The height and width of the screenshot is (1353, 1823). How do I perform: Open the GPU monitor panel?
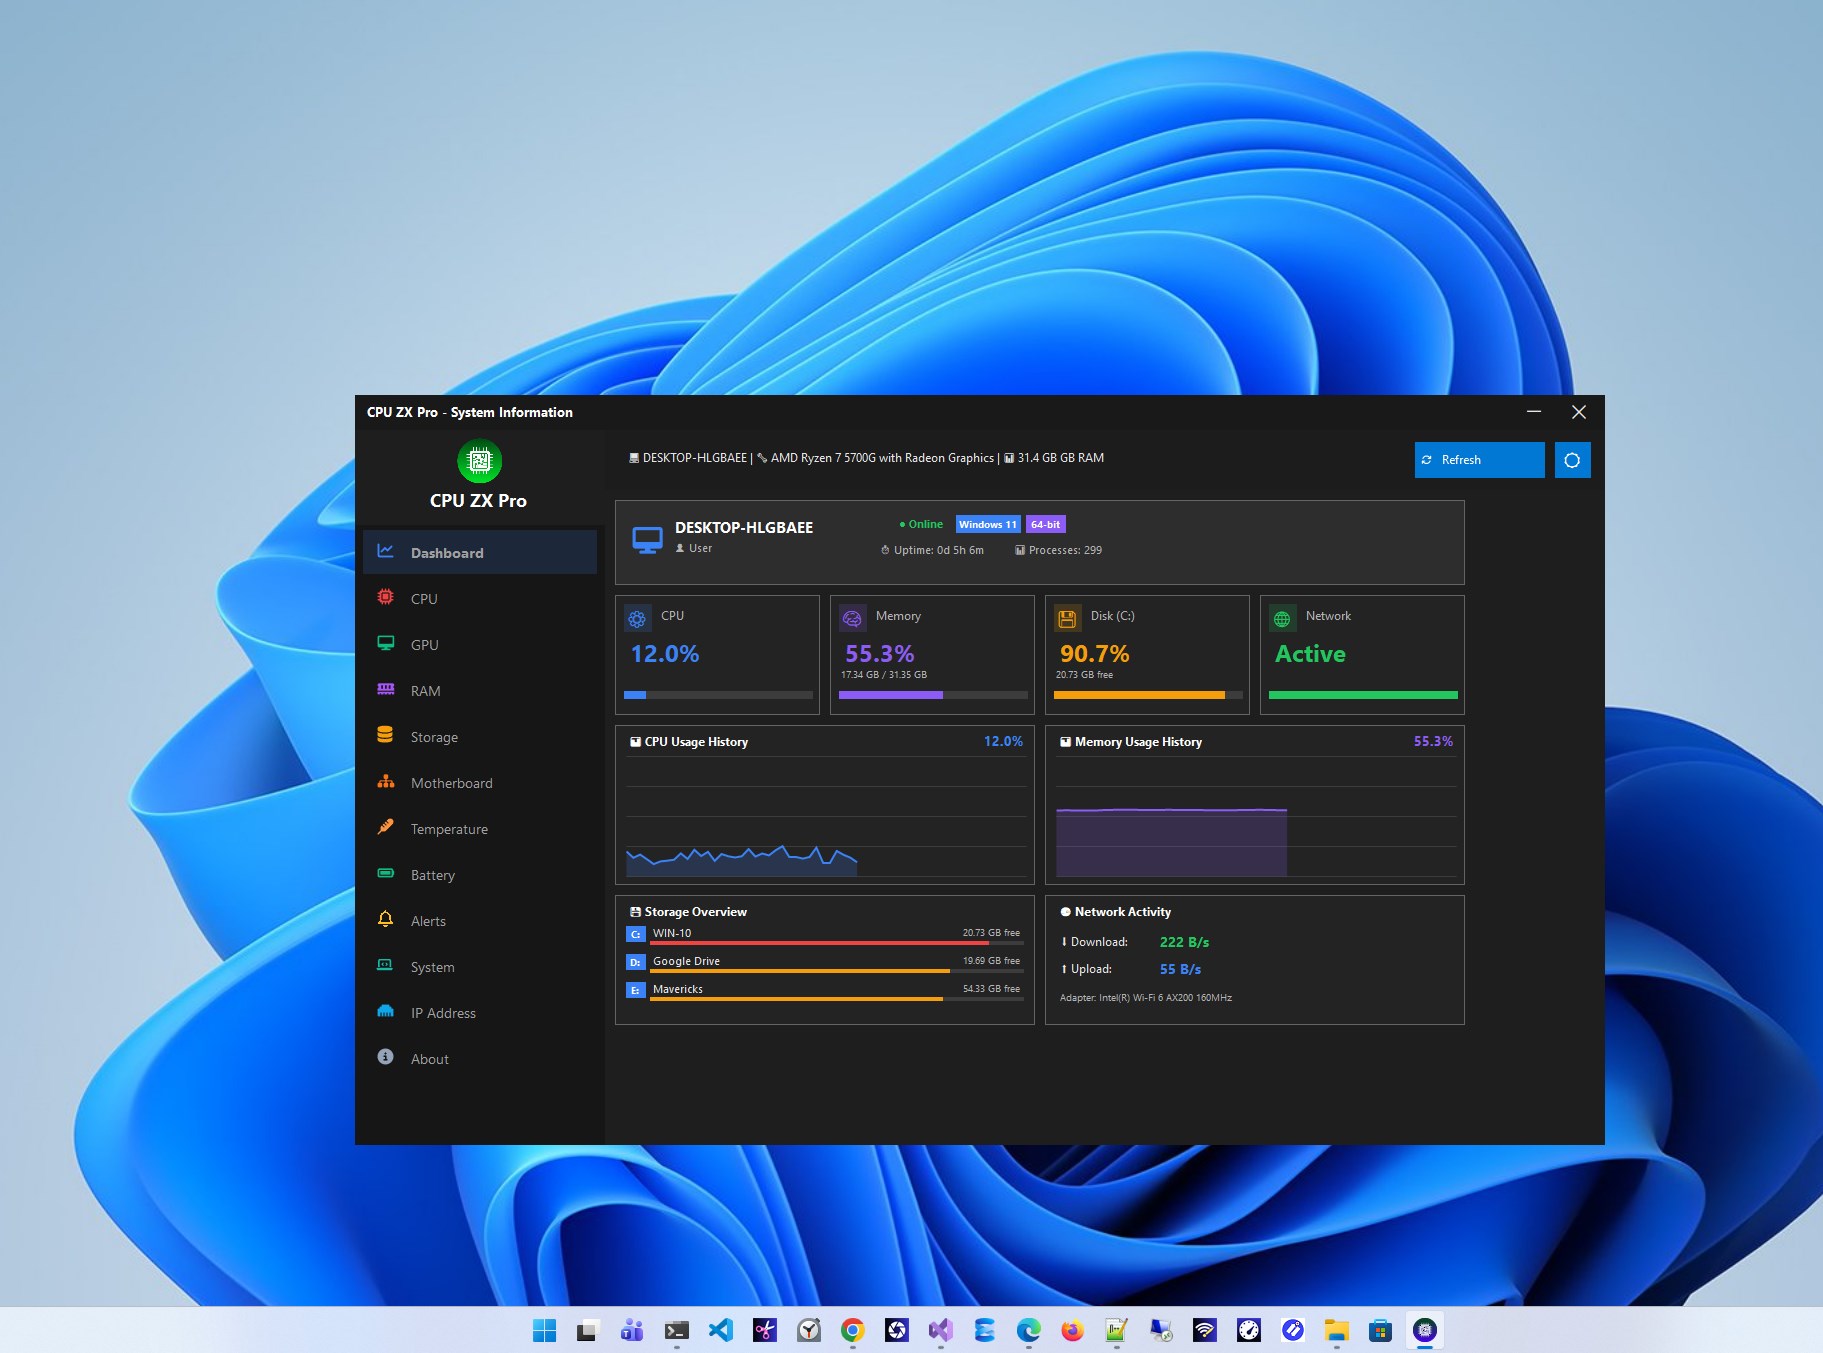pyautogui.click(x=424, y=644)
